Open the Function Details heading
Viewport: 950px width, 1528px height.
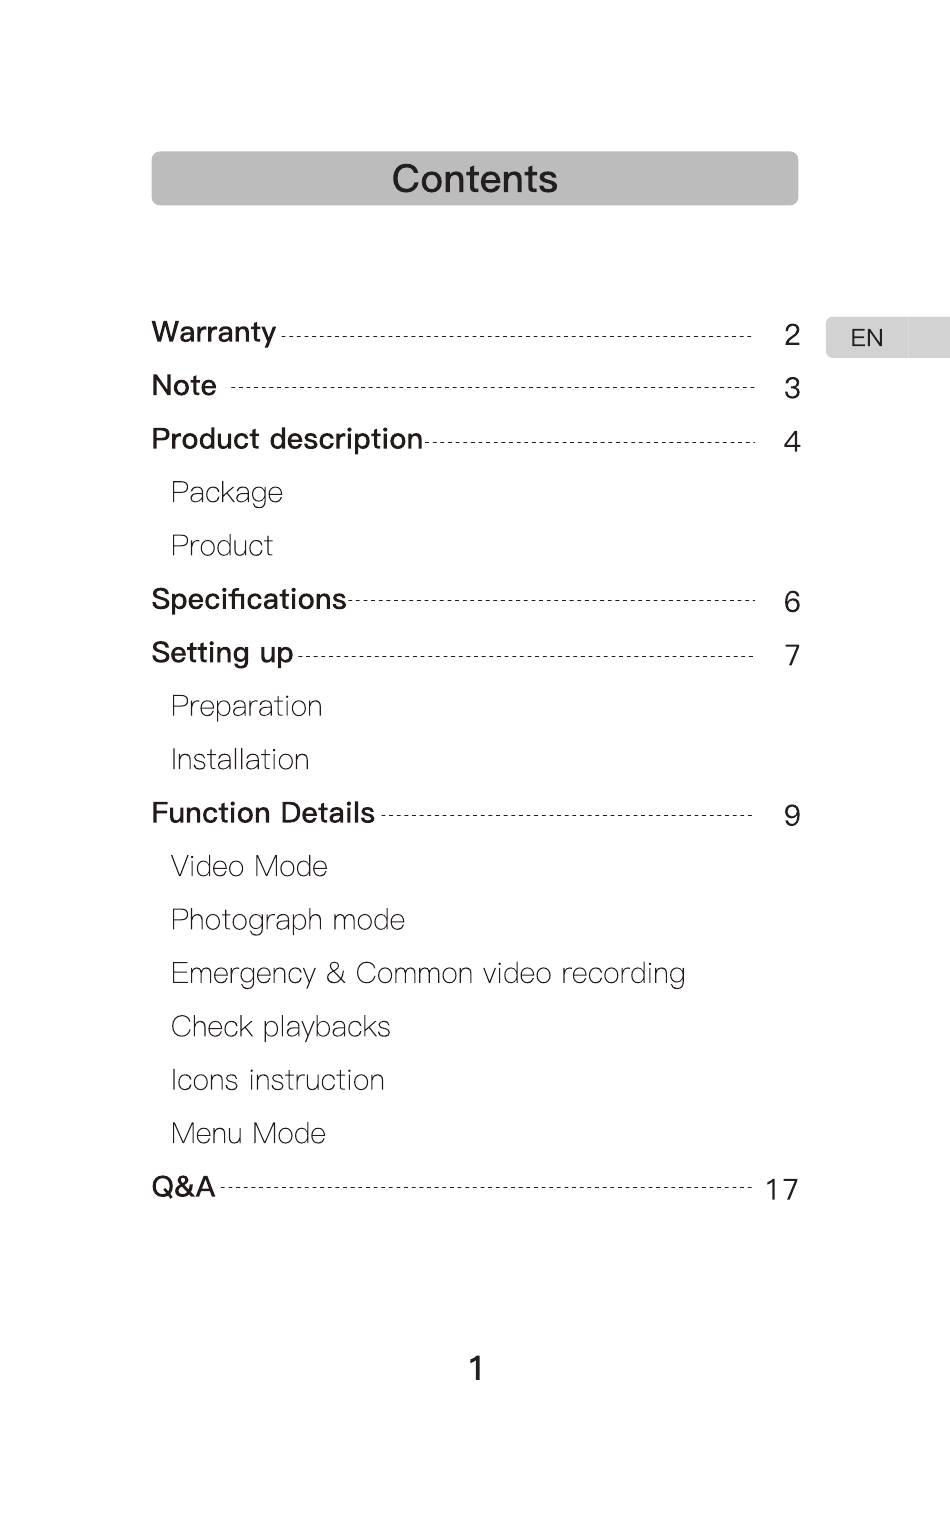point(263,813)
